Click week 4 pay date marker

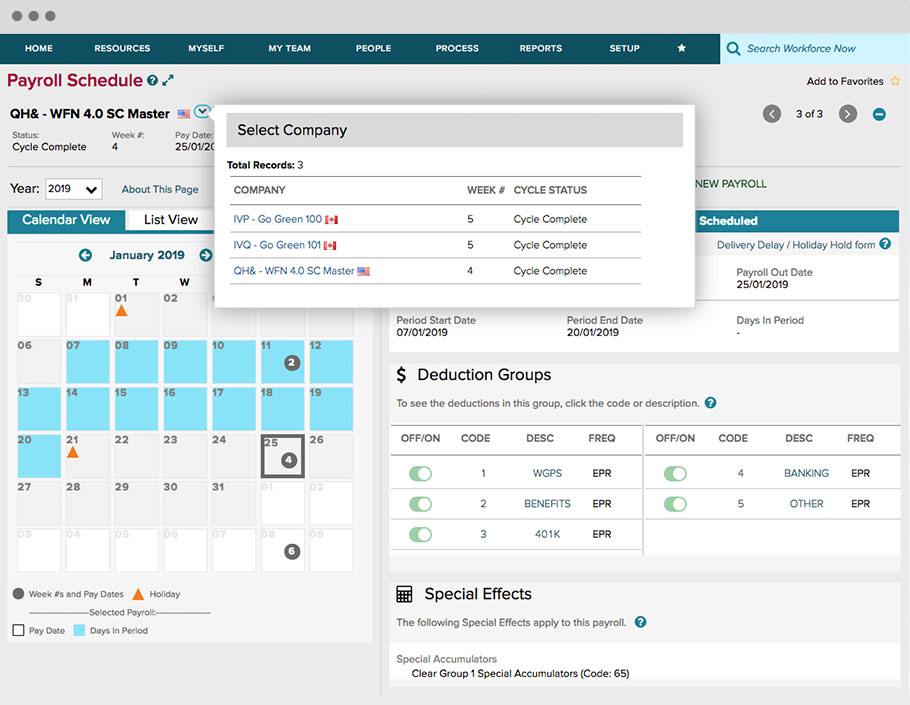click(289, 460)
